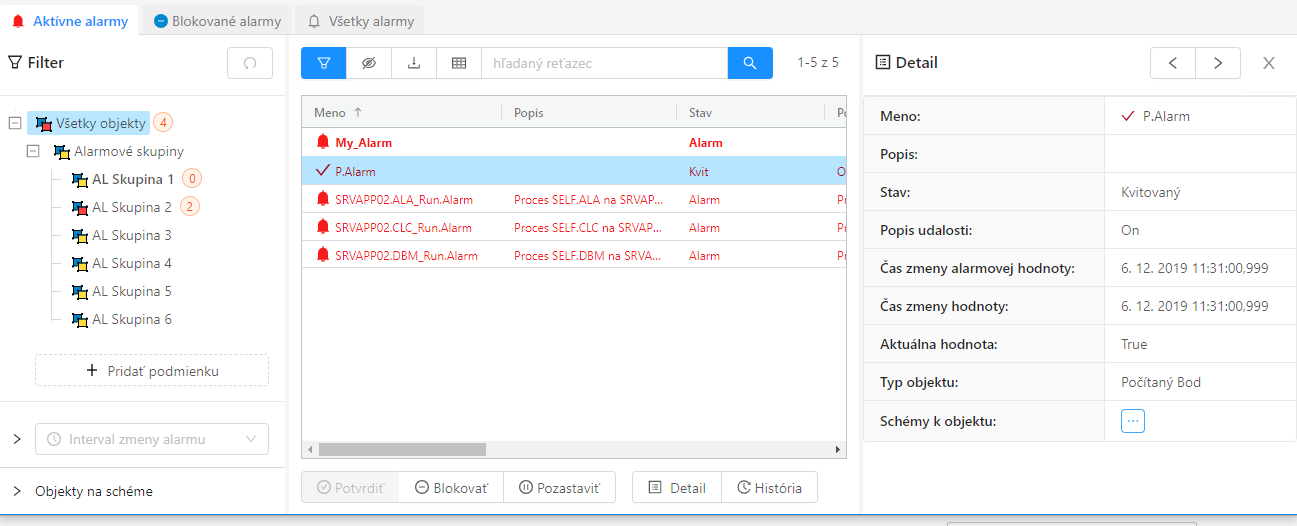Image resolution: width=1297 pixels, height=526 pixels.
Task: Go to next alarm detail arrow
Action: point(1218,63)
